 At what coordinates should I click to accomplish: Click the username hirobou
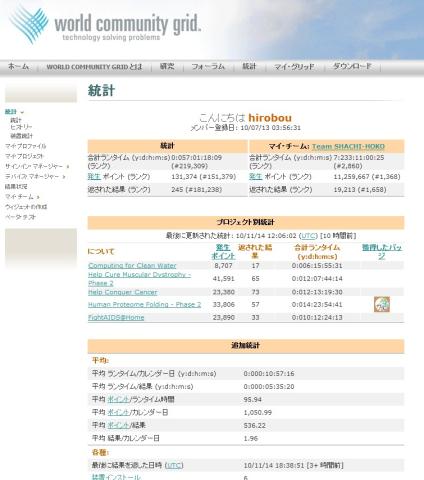click(270, 118)
